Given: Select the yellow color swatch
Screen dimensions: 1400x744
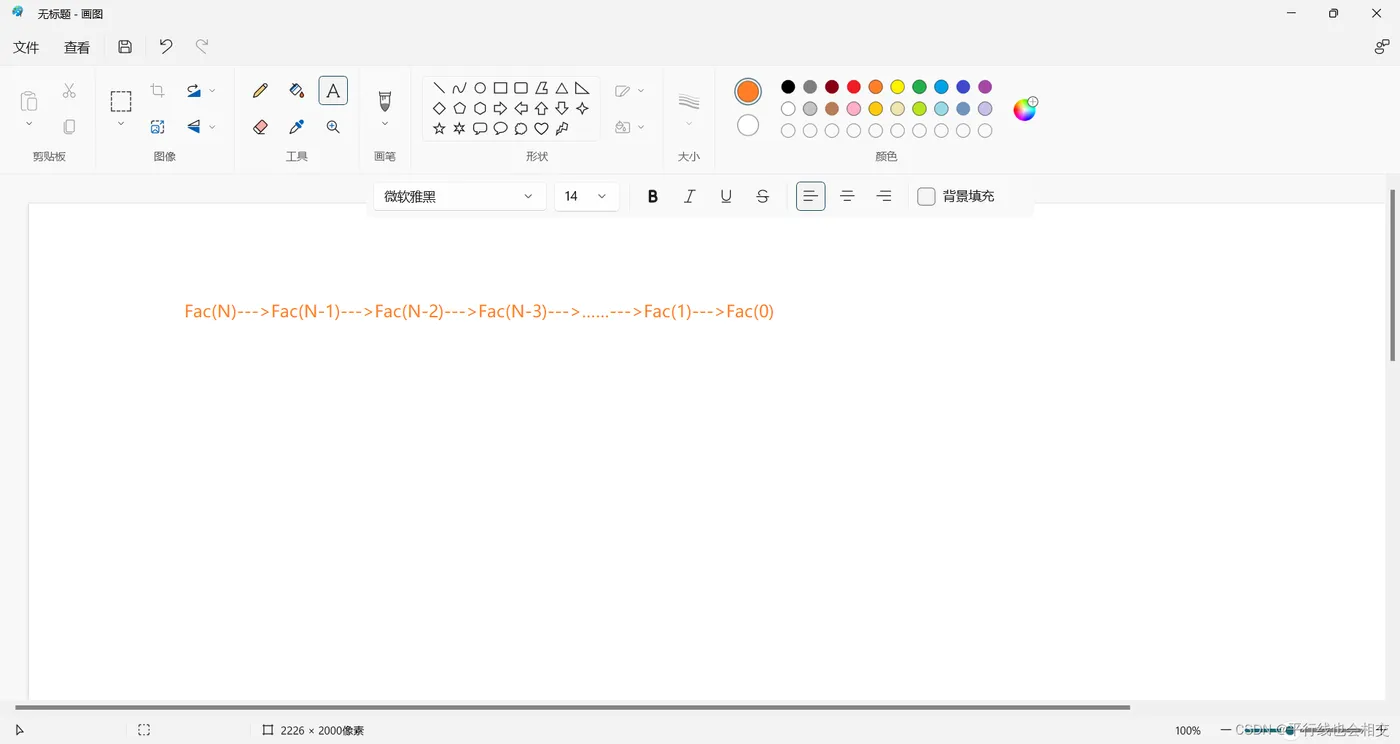Looking at the screenshot, I should (898, 87).
